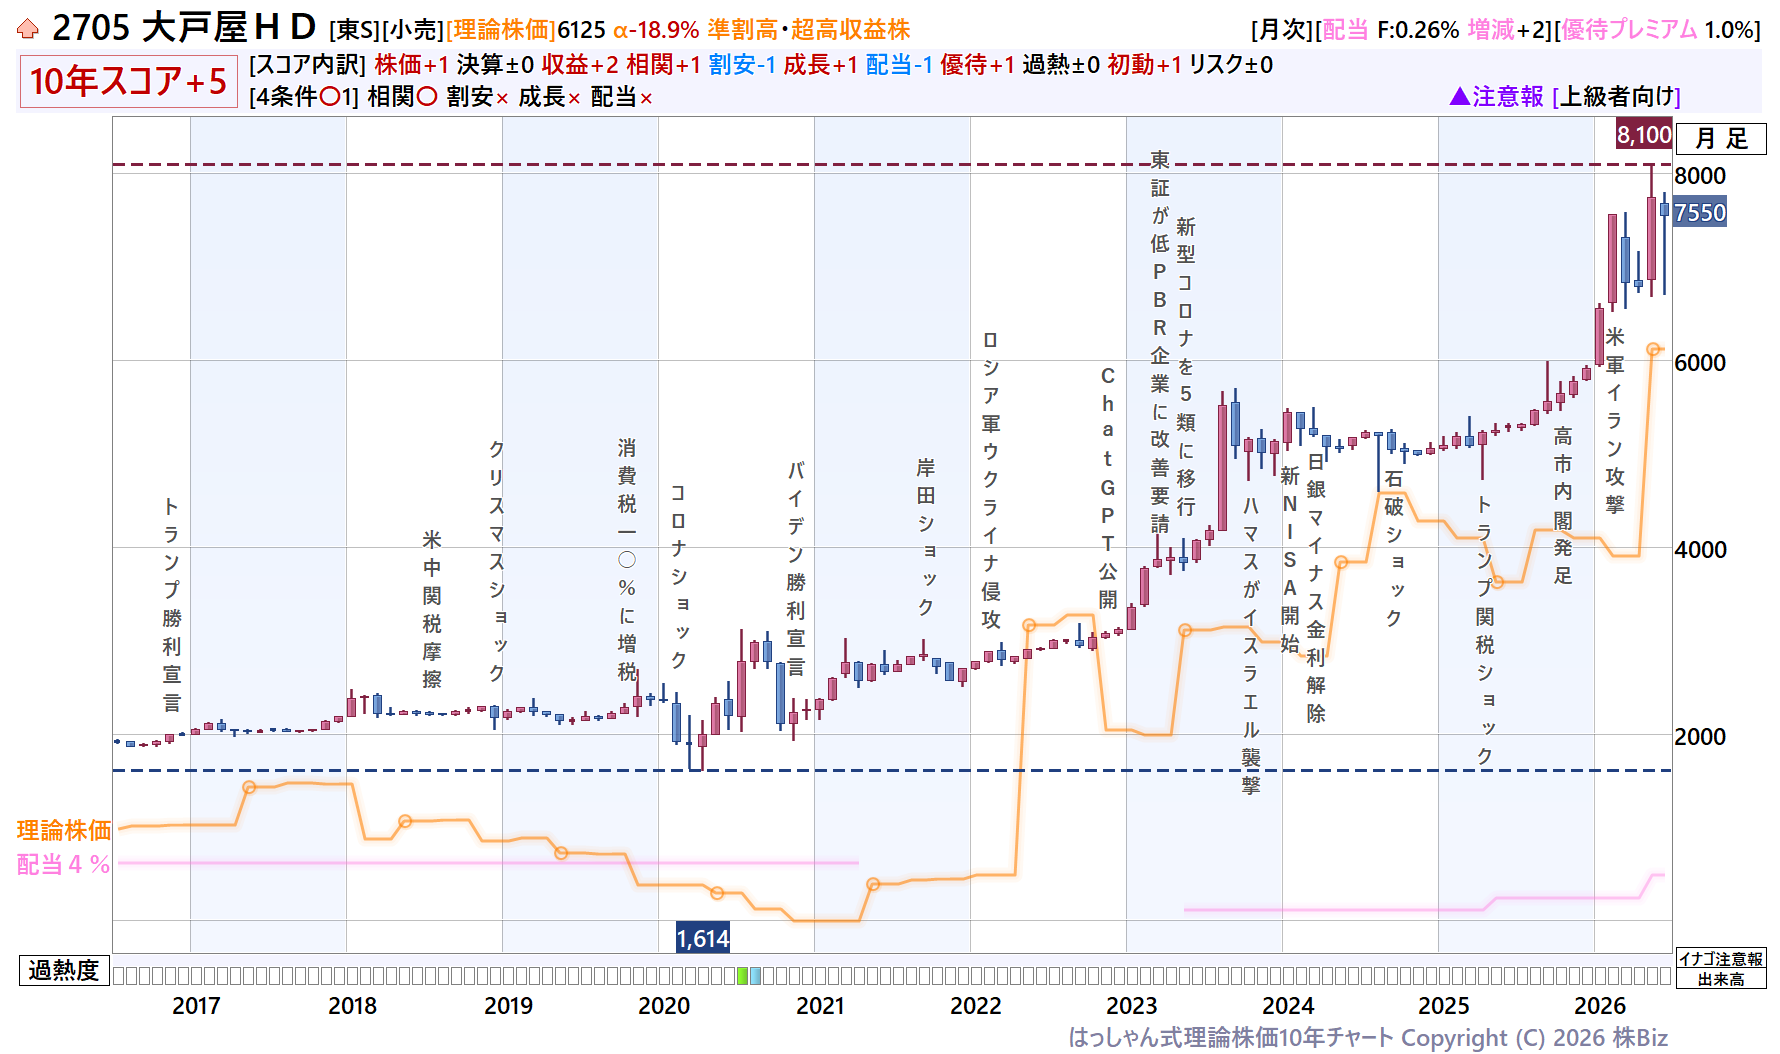The image size is (1780, 1054).
Task: Click the [上級者向け] label
Action: (1616, 96)
